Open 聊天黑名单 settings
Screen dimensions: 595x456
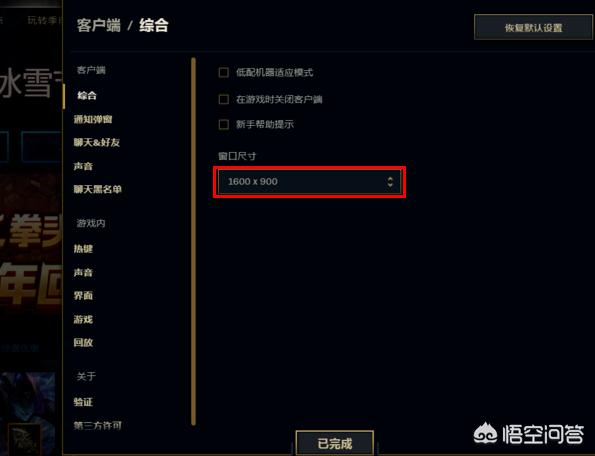pyautogui.click(x=98, y=189)
